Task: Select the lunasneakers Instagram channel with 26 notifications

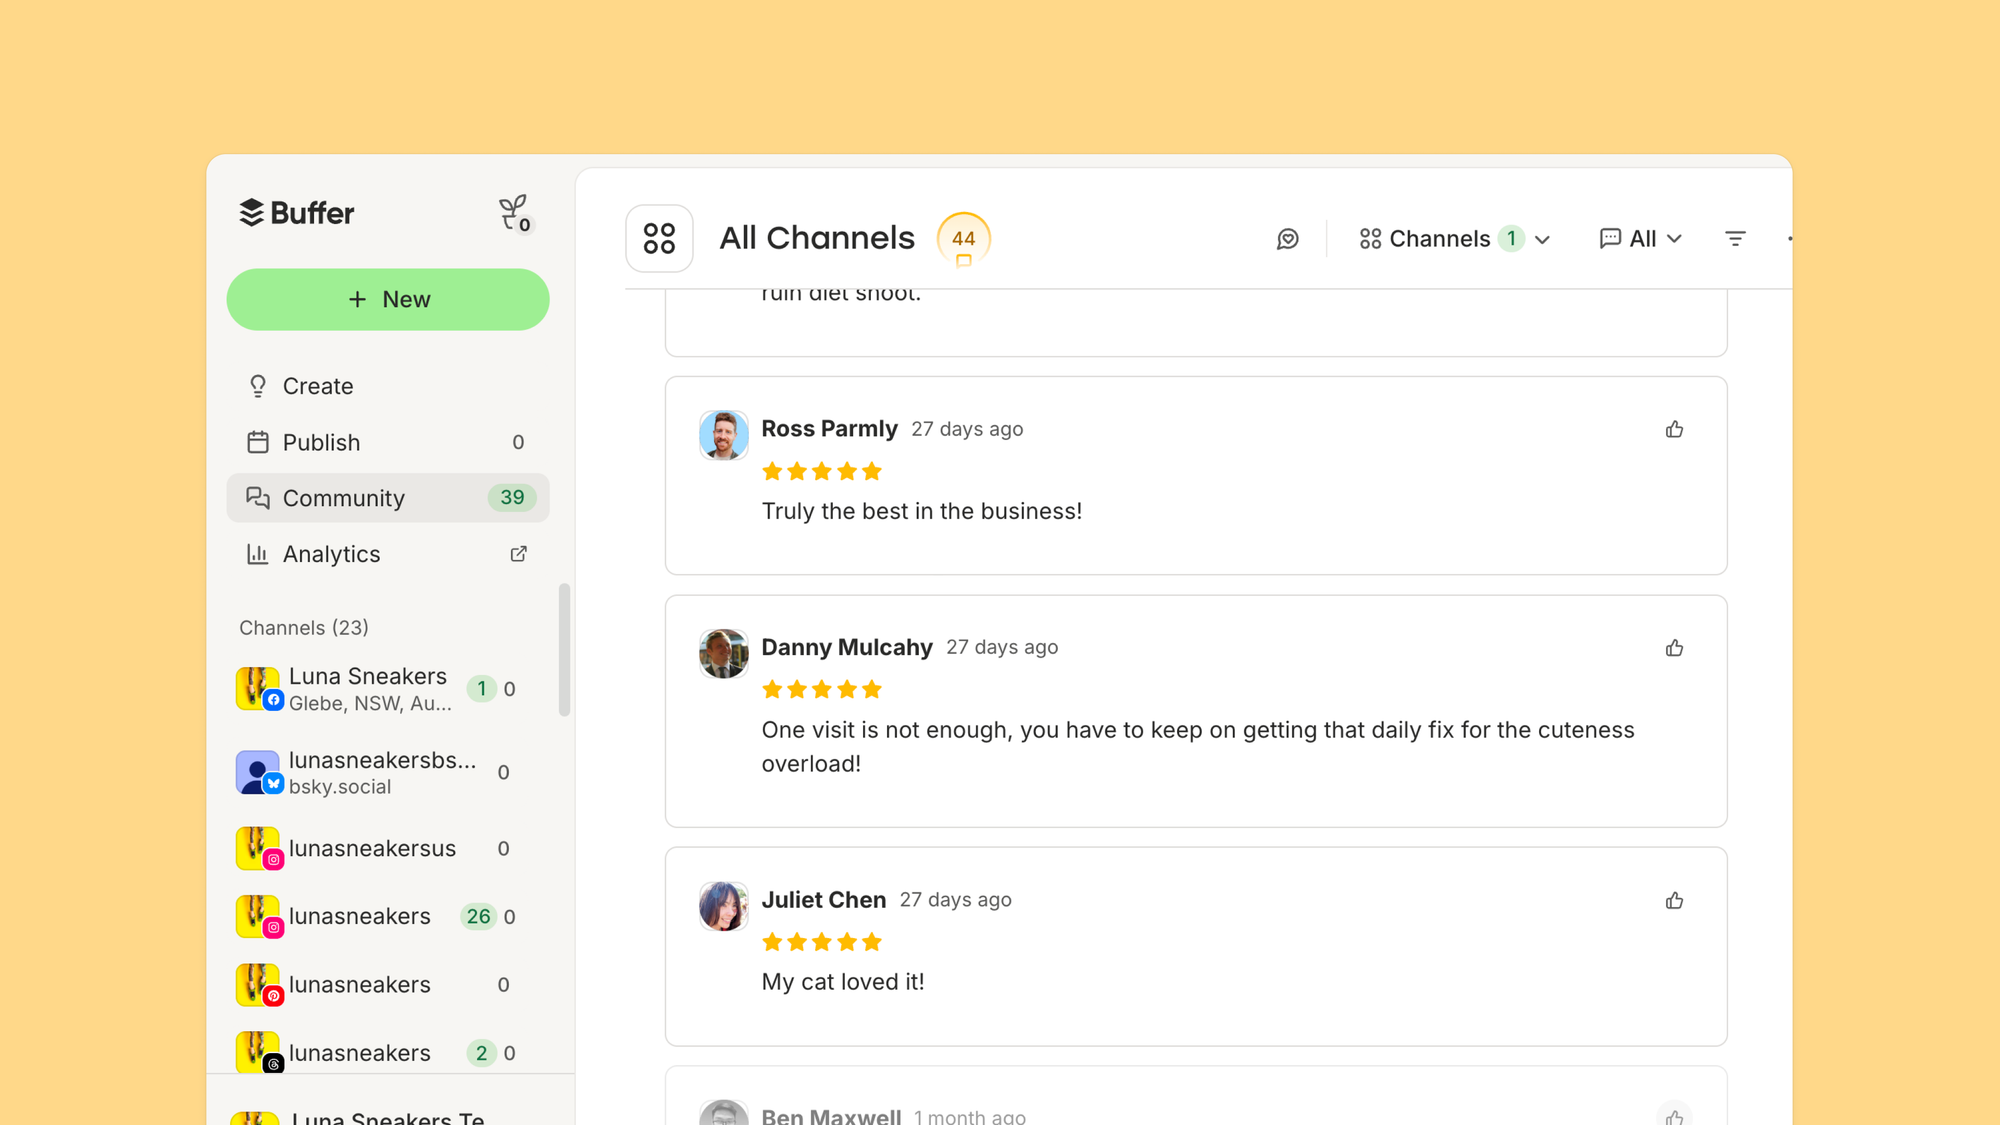Action: pos(359,916)
